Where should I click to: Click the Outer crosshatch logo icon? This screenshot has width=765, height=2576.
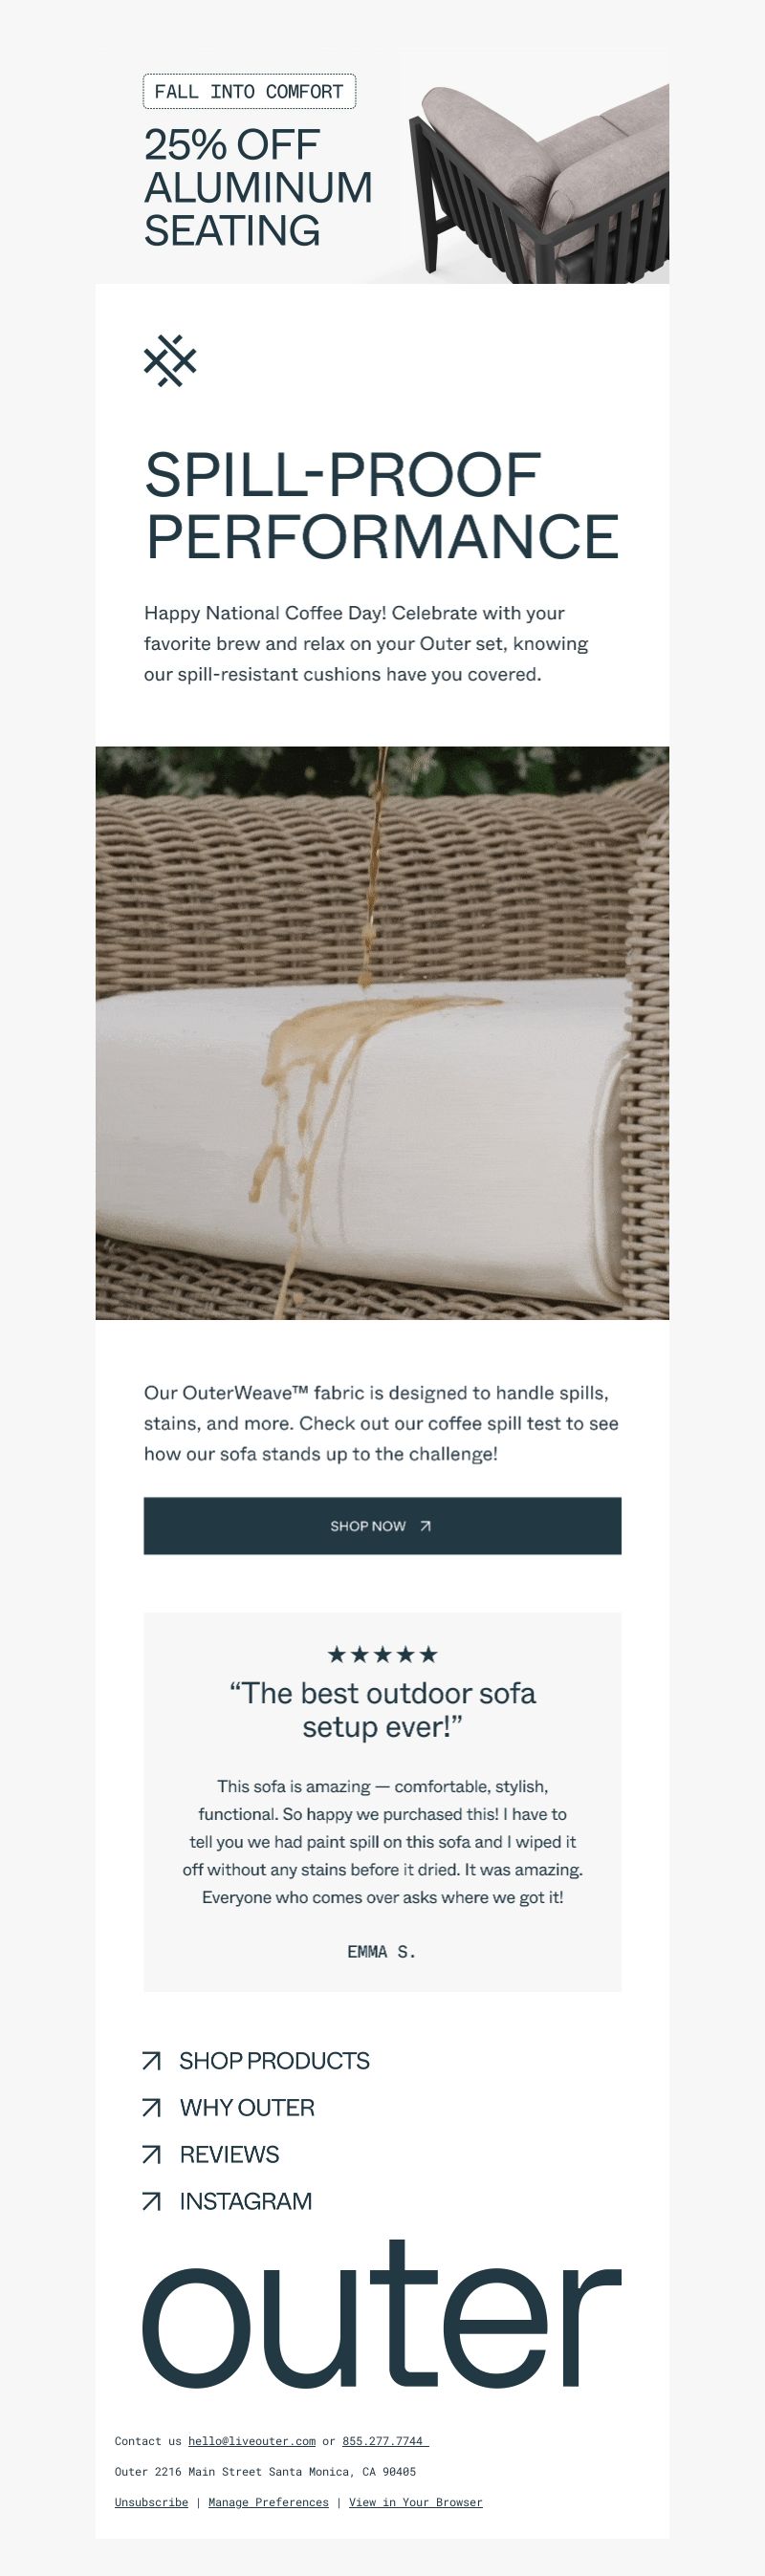170,360
